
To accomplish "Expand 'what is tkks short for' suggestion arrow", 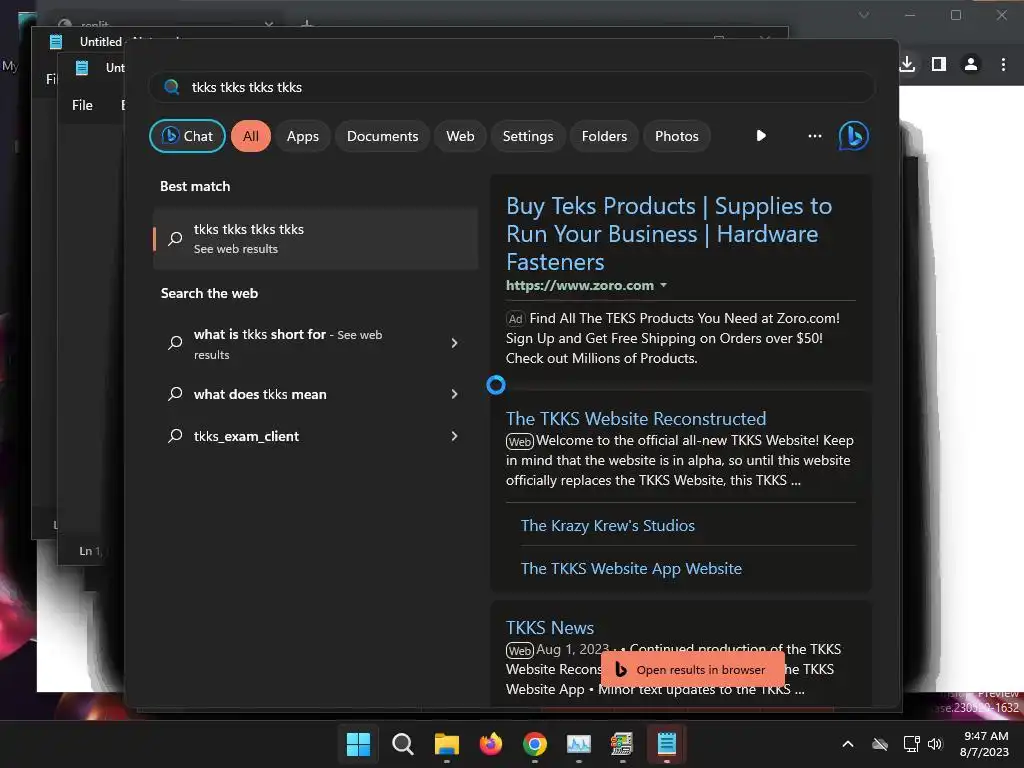I will click(455, 343).
